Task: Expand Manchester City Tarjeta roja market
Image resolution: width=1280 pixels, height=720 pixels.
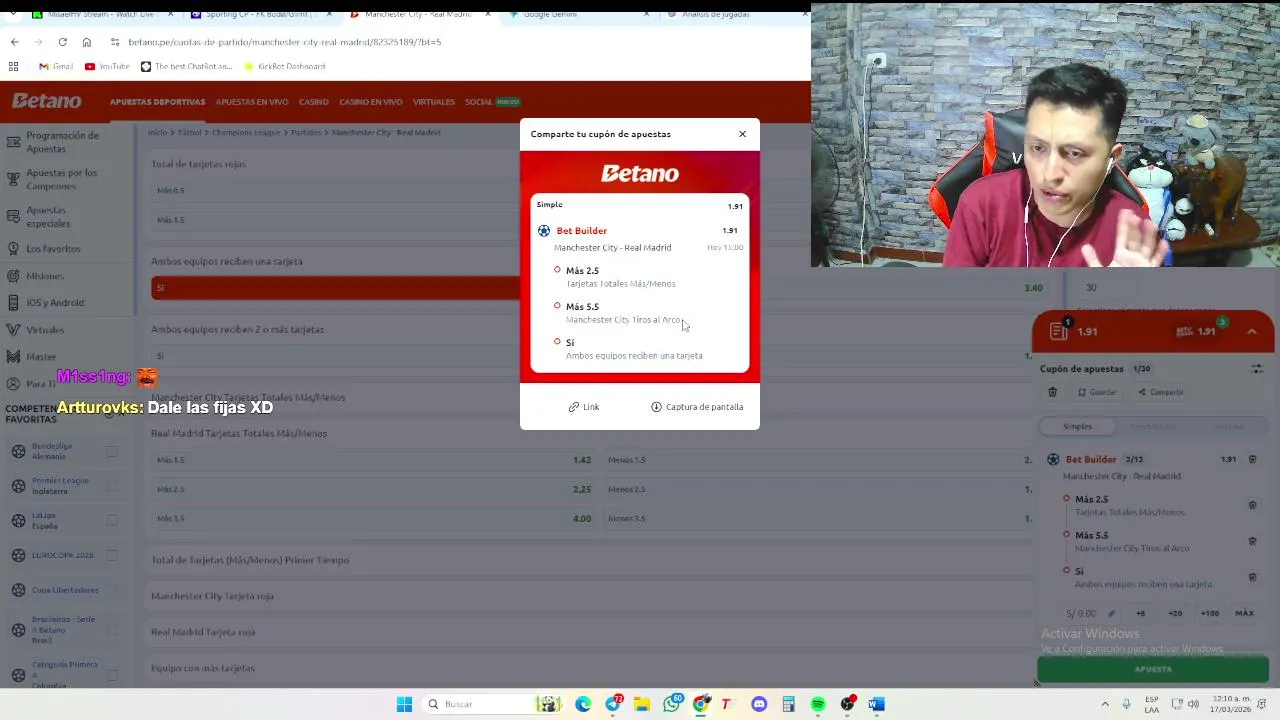Action: coord(212,596)
